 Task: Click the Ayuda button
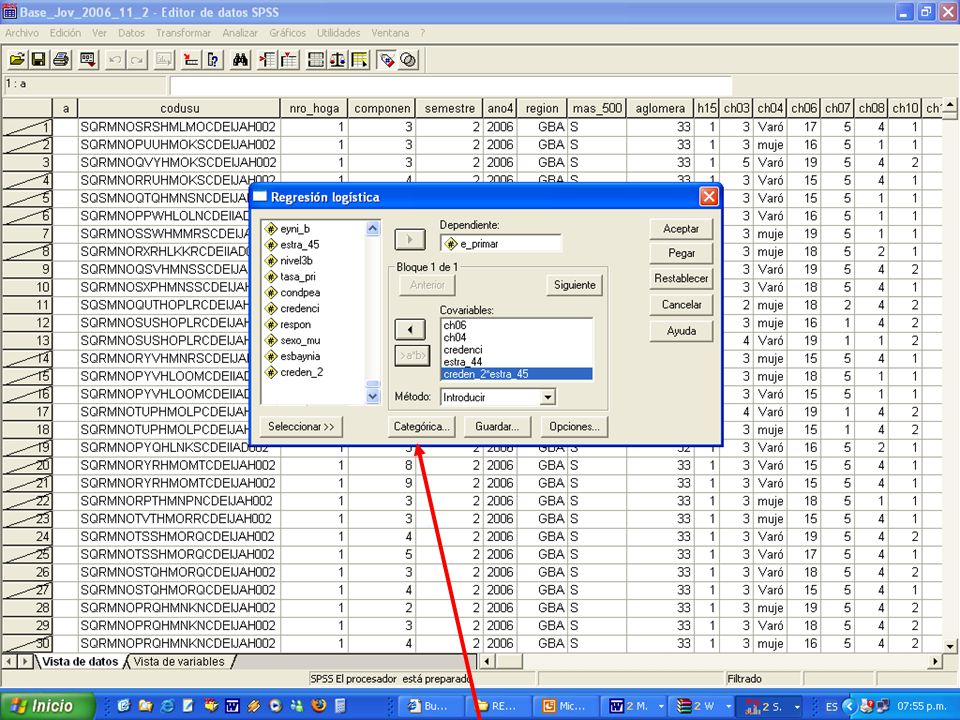pos(681,331)
